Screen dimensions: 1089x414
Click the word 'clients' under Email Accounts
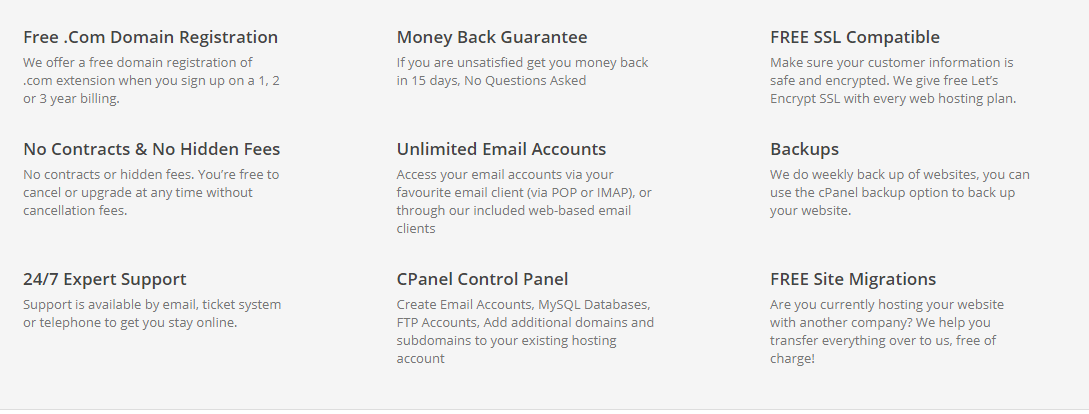click(x=416, y=229)
